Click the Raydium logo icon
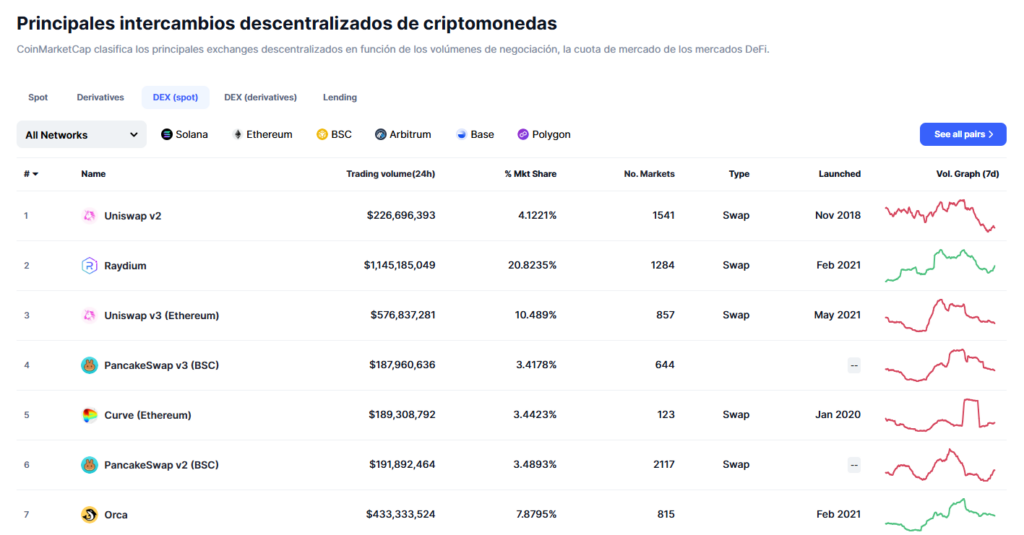1024x535 pixels. 89,265
